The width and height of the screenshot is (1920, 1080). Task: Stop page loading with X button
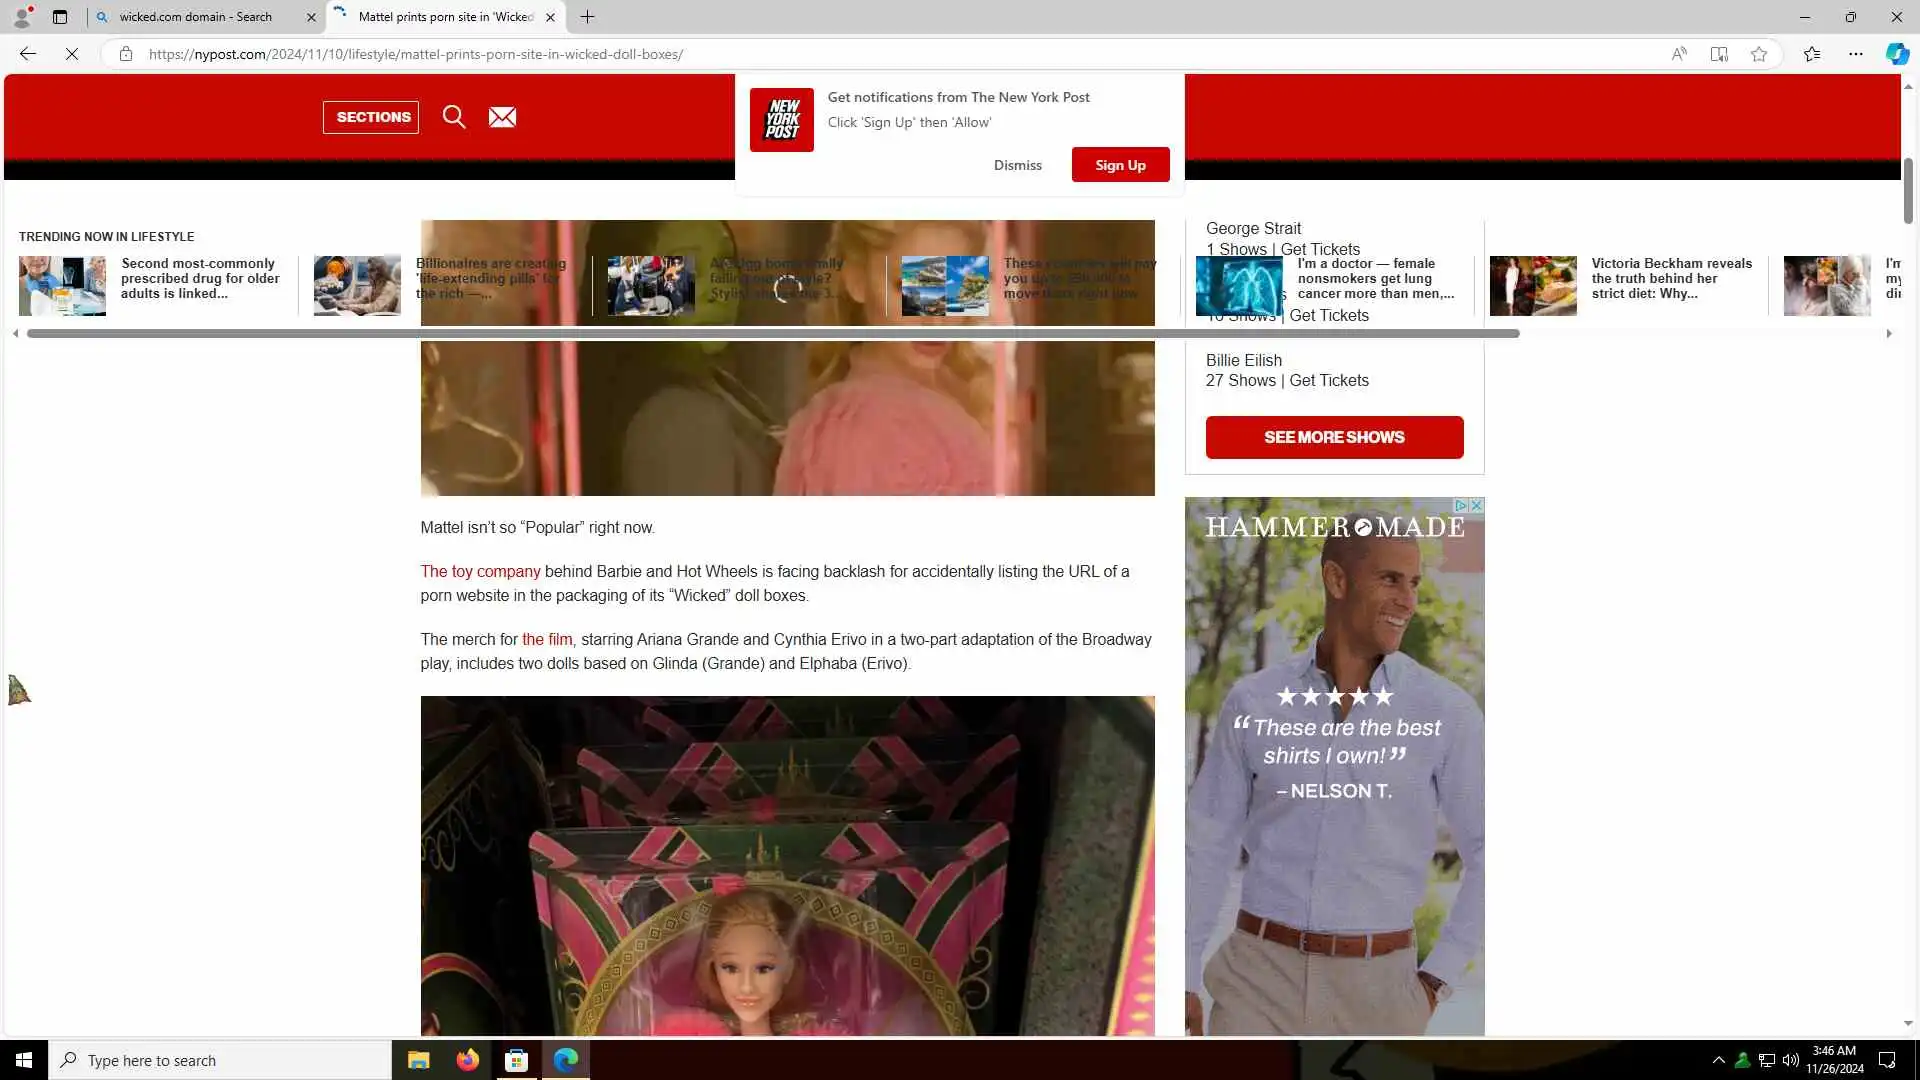tap(72, 54)
